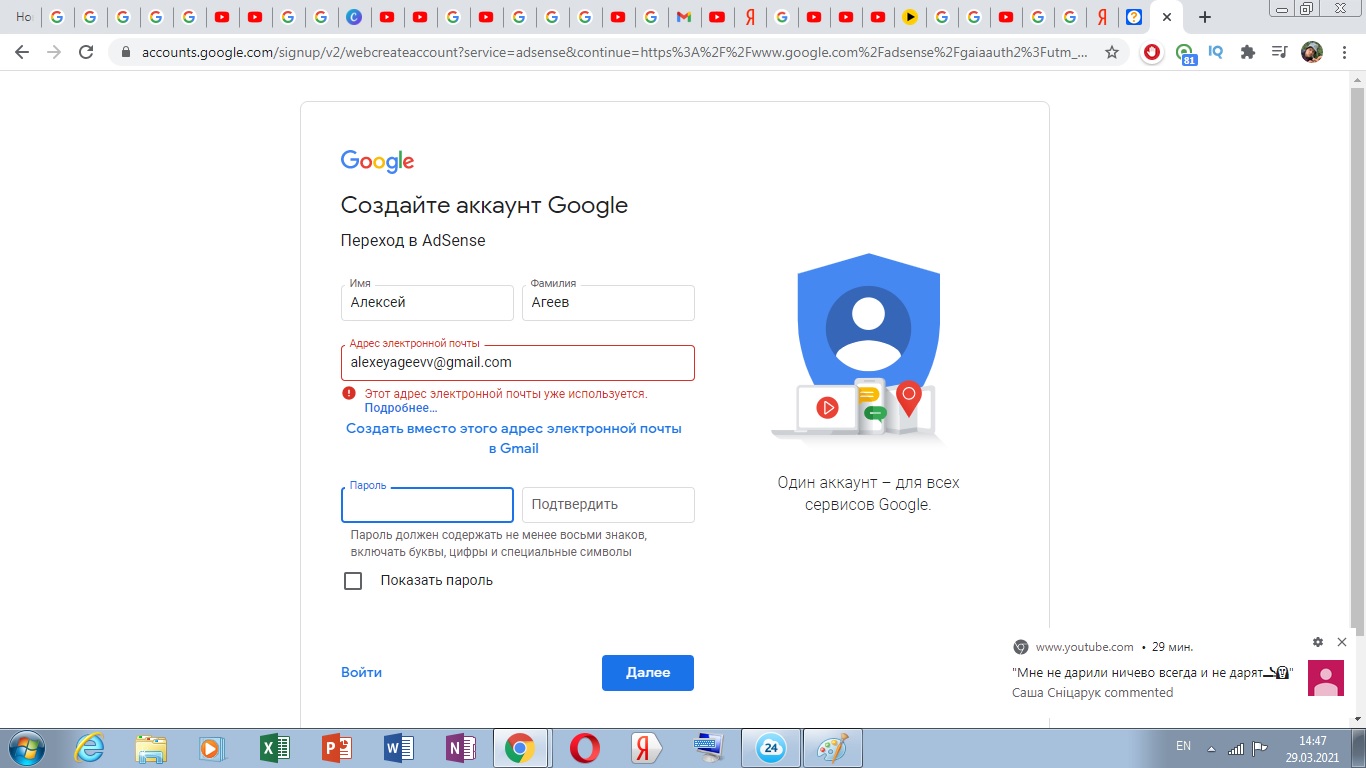1366x768 pixels.
Task: Click the Имя field containing Алексей
Action: [x=427, y=303]
